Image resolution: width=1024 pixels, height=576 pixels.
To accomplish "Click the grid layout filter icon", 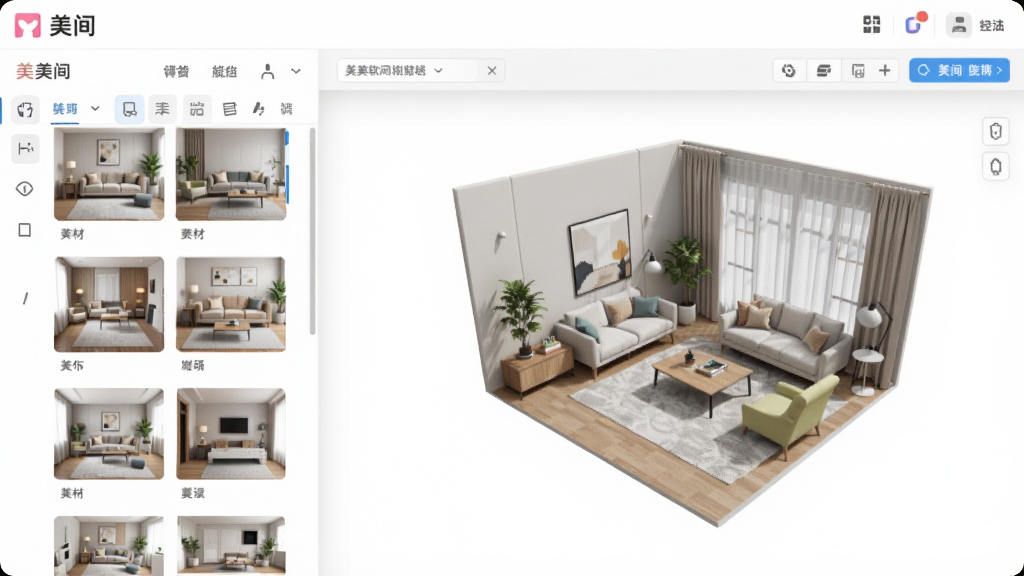I will pos(197,108).
